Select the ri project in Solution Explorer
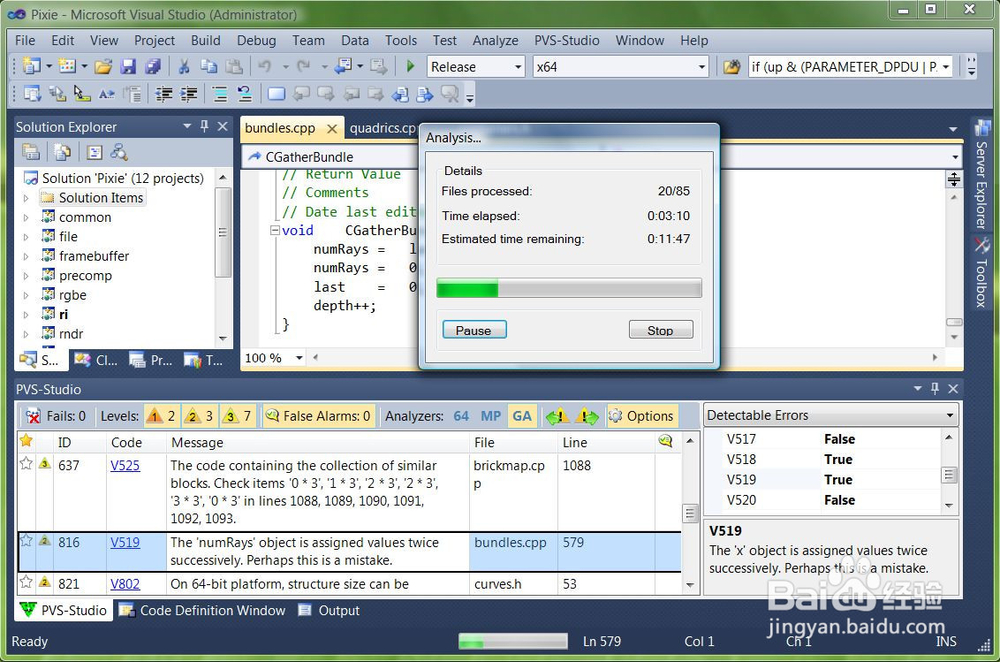The image size is (1000, 662). 63,314
